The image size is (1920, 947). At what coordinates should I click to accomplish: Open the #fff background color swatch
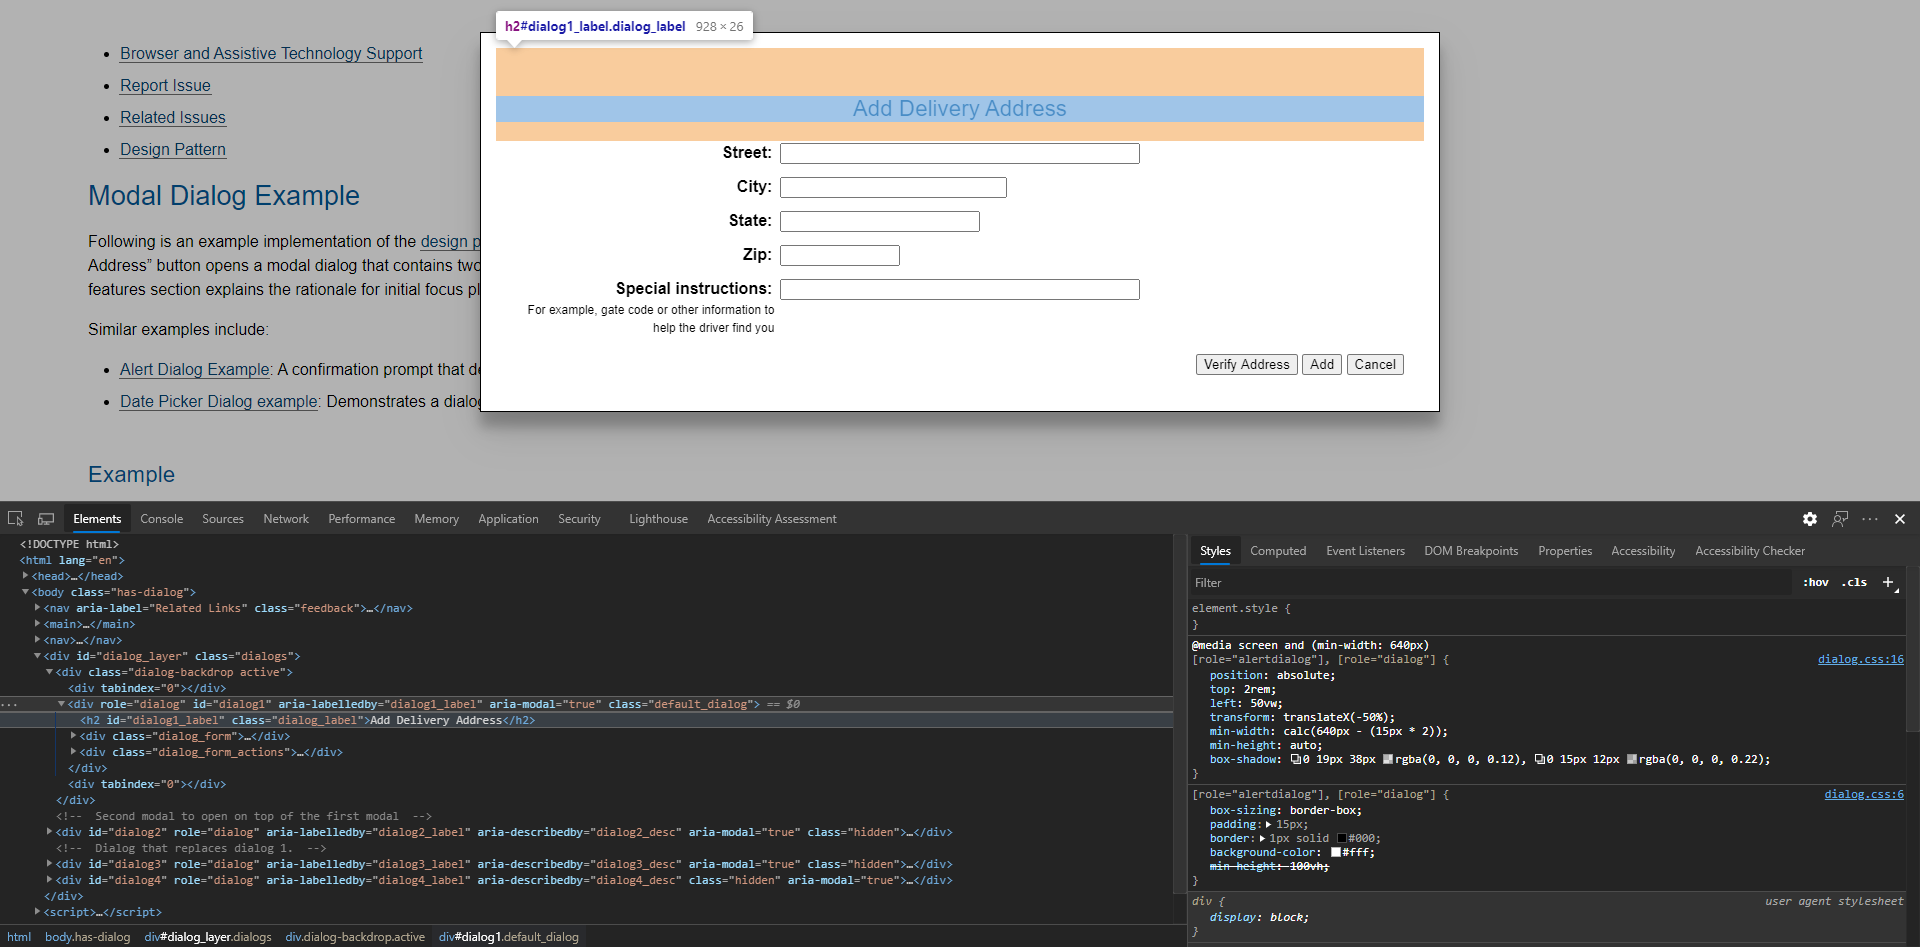[x=1335, y=853]
